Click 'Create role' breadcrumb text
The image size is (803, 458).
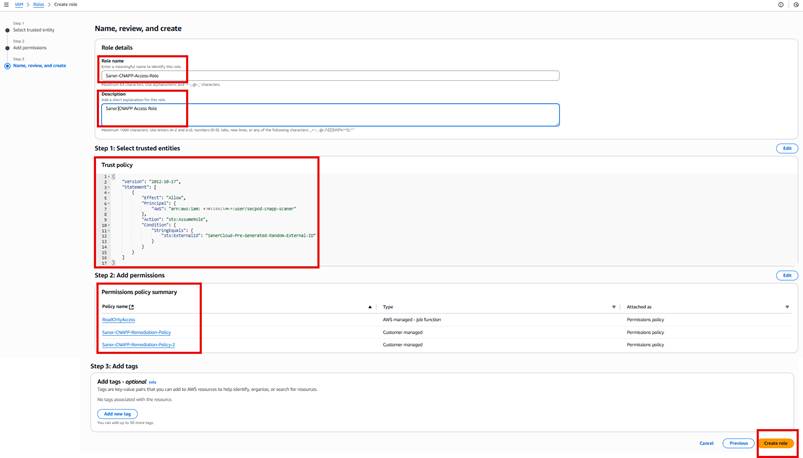click(66, 5)
